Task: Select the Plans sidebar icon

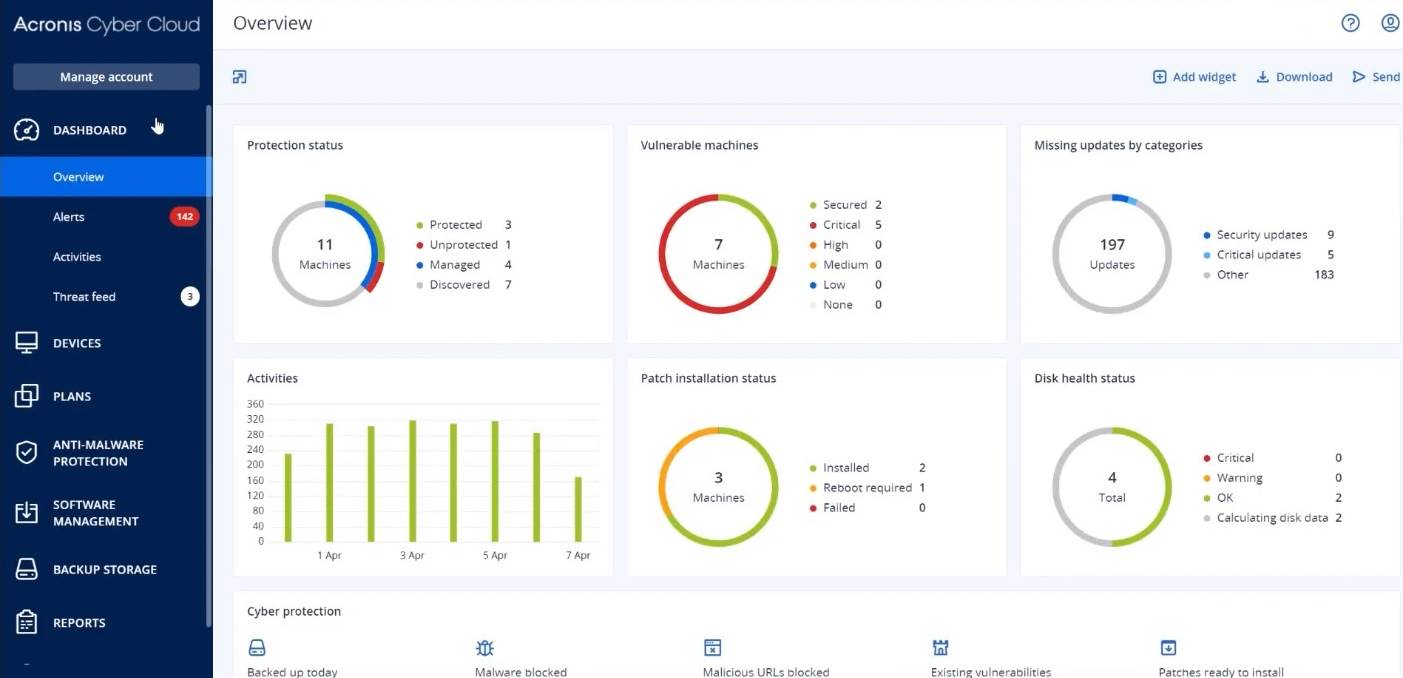Action: click(x=27, y=395)
